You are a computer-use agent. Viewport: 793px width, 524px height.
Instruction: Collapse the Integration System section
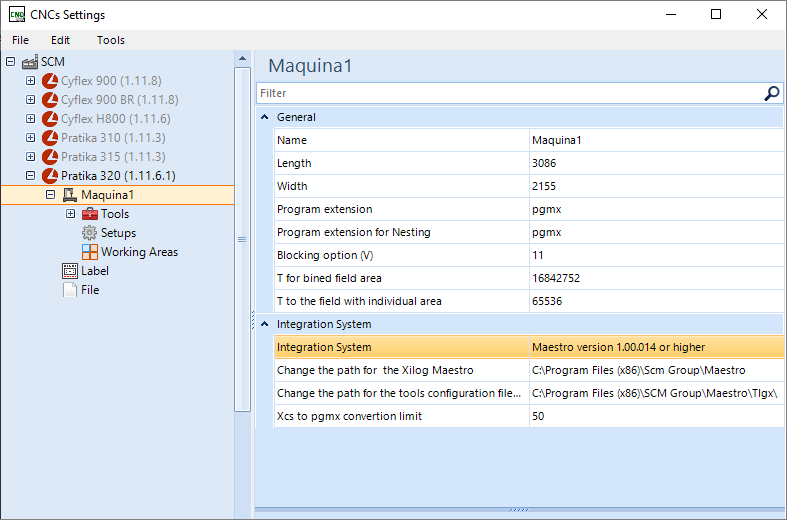(x=265, y=324)
